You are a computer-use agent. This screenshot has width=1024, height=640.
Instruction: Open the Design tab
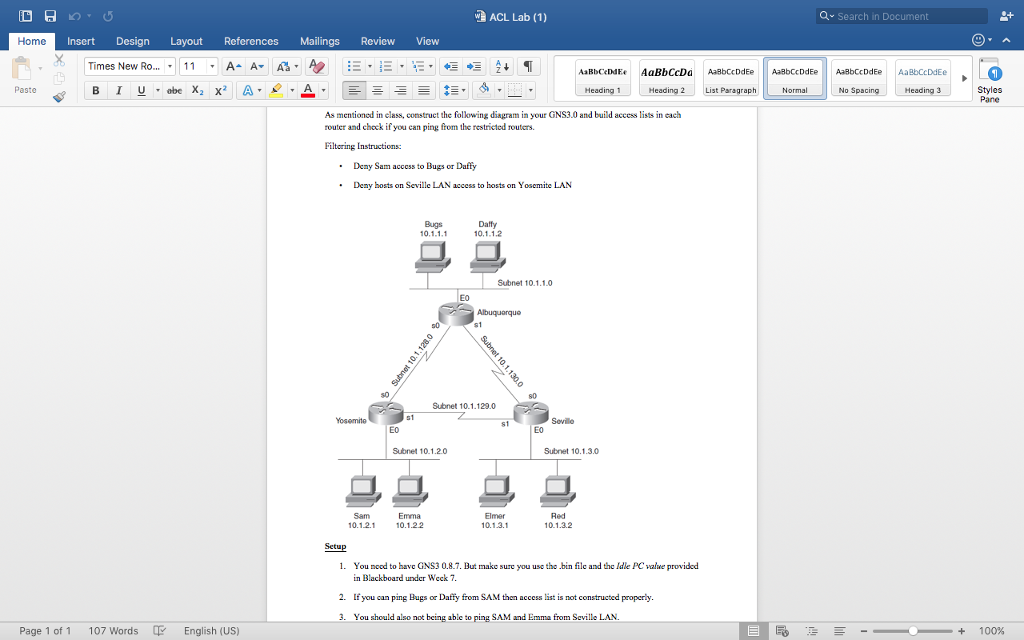tap(133, 41)
